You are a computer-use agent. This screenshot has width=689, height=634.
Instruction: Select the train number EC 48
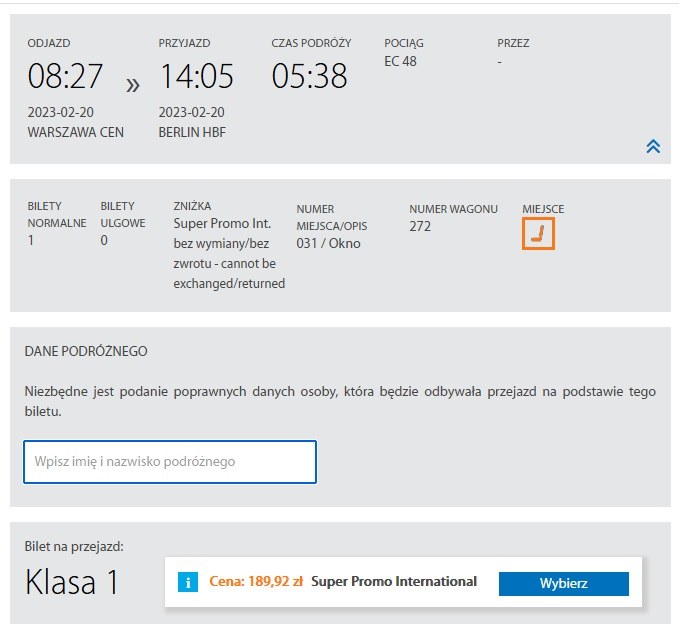click(403, 61)
